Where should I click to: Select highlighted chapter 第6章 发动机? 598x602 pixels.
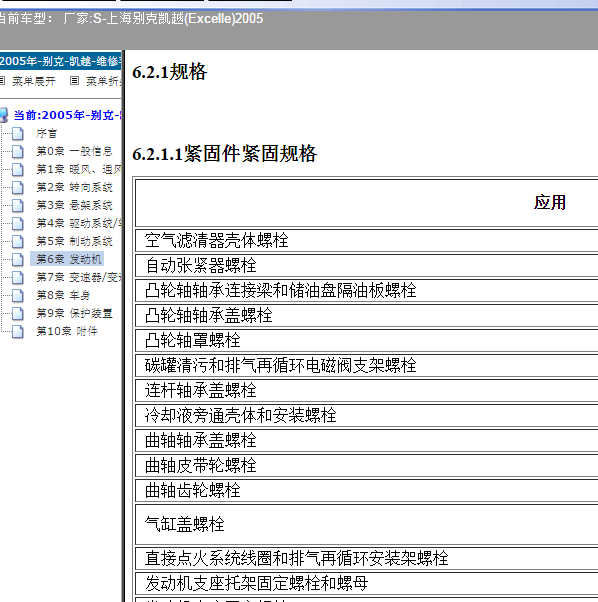pyautogui.click(x=67, y=260)
